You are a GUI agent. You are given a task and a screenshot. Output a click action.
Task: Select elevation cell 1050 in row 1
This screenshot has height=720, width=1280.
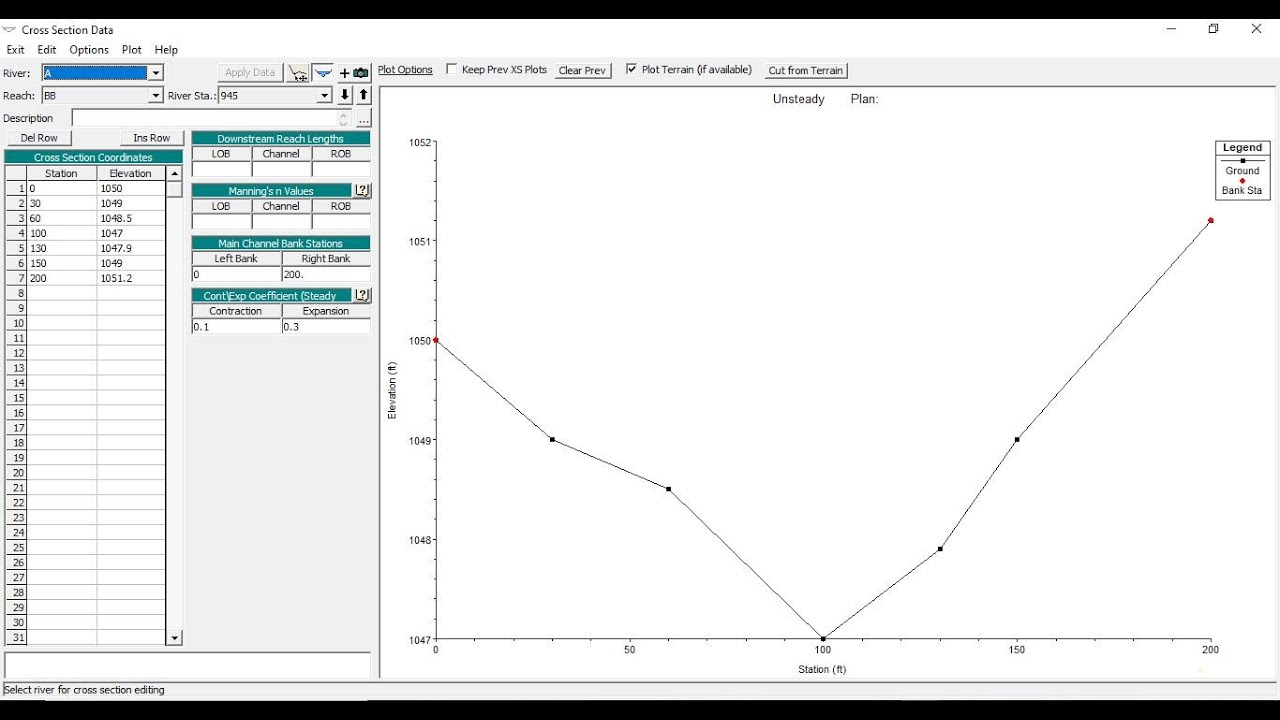pyautogui.click(x=131, y=188)
